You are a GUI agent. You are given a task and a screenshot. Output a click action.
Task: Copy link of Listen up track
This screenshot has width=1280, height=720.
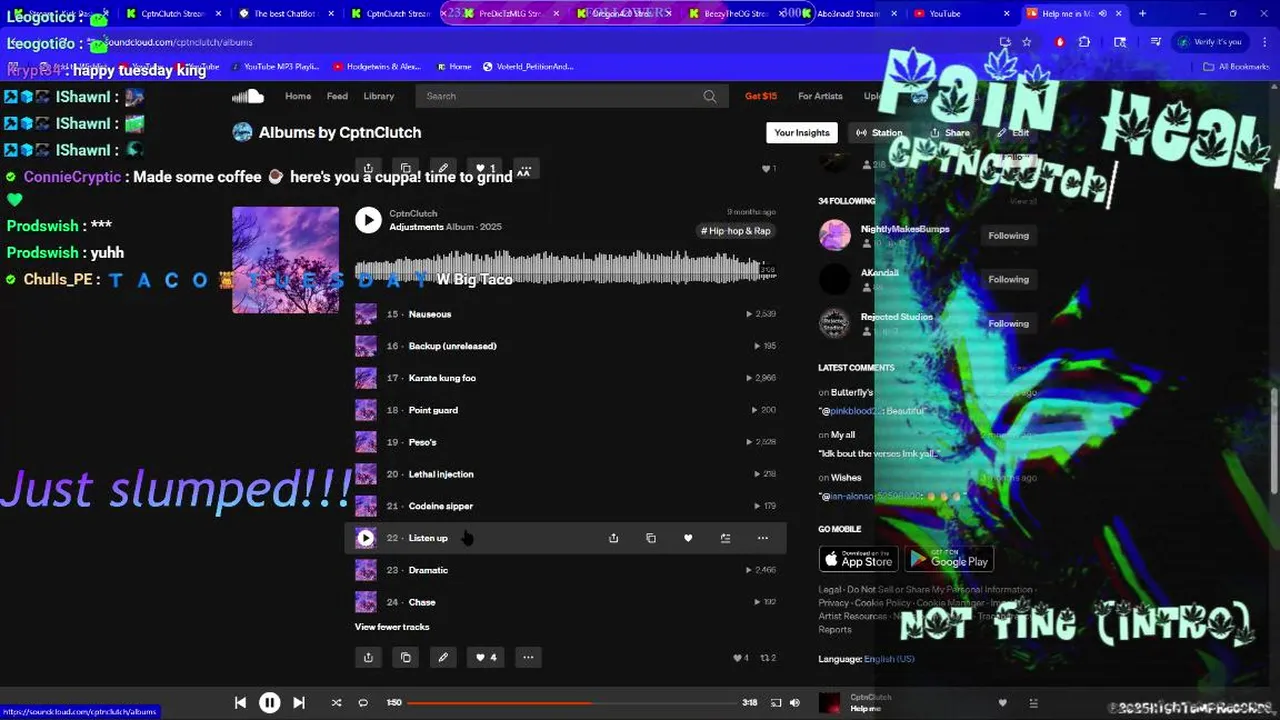[x=651, y=538]
